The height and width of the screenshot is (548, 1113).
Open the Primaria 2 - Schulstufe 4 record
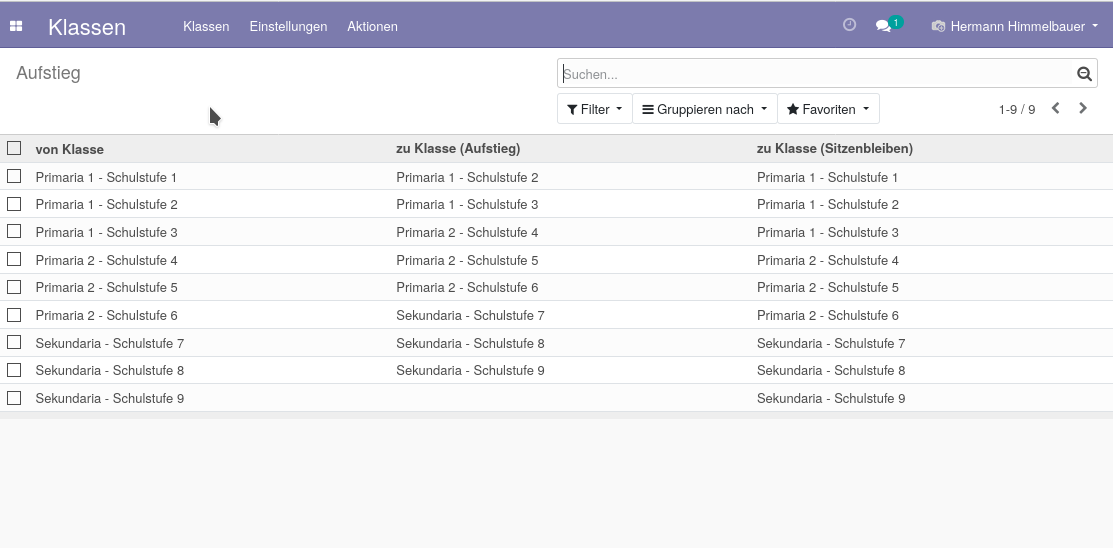pos(106,260)
